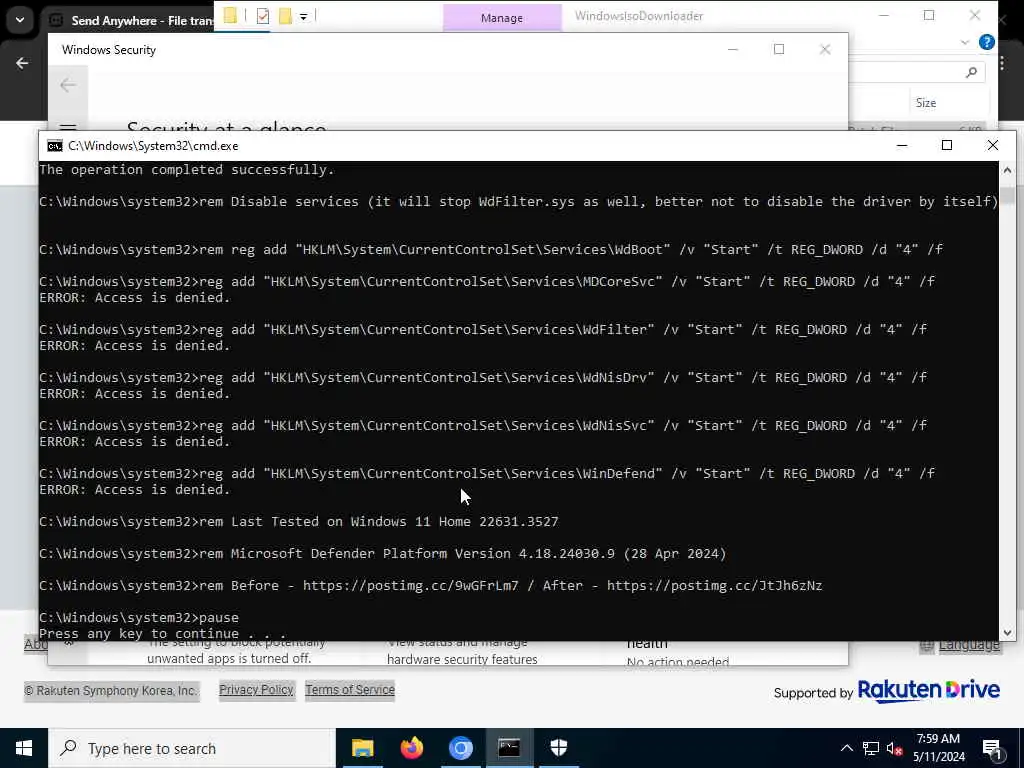Image resolution: width=1024 pixels, height=768 pixels.
Task: Click the Rakuten Symphony Korea copyright text
Action: (x=110, y=691)
